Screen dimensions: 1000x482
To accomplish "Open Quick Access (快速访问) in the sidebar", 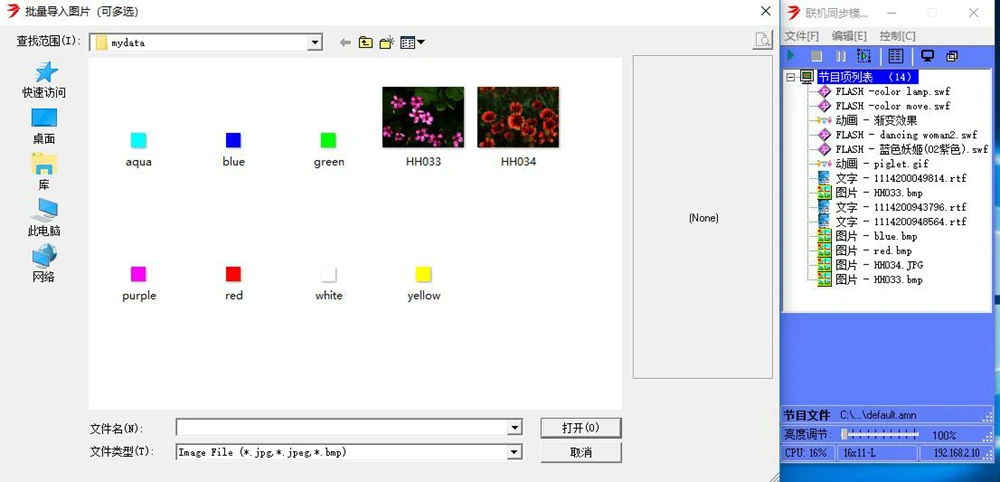I will pos(44,80).
